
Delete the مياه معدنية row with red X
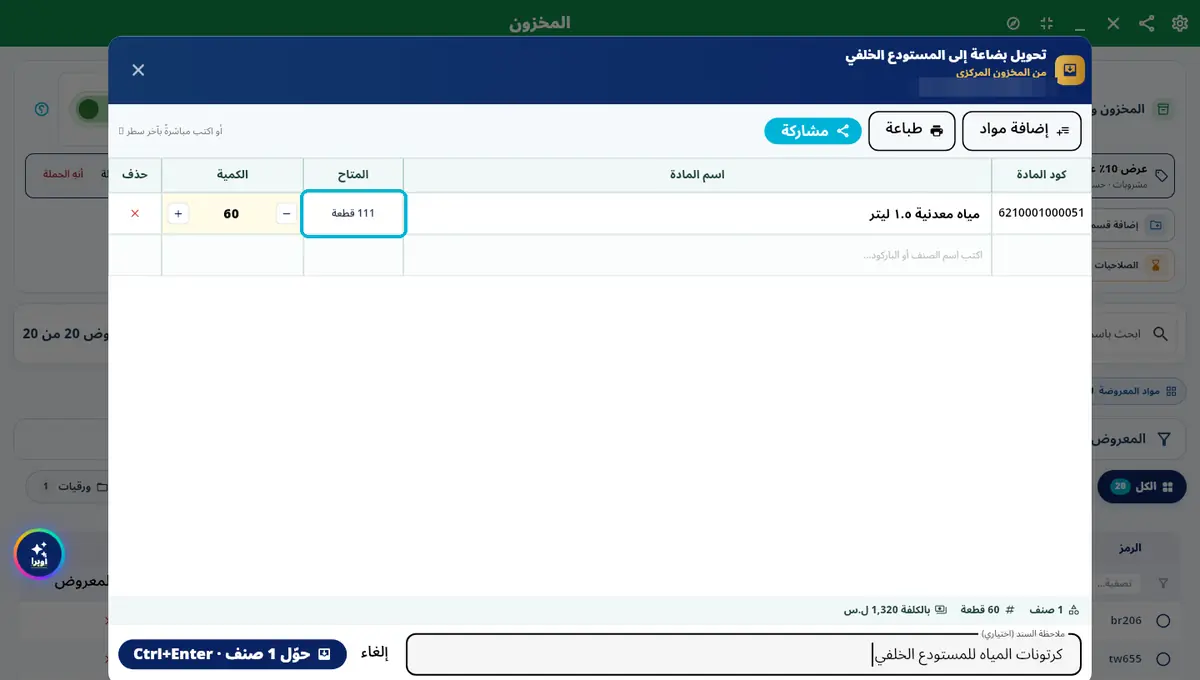tap(135, 213)
